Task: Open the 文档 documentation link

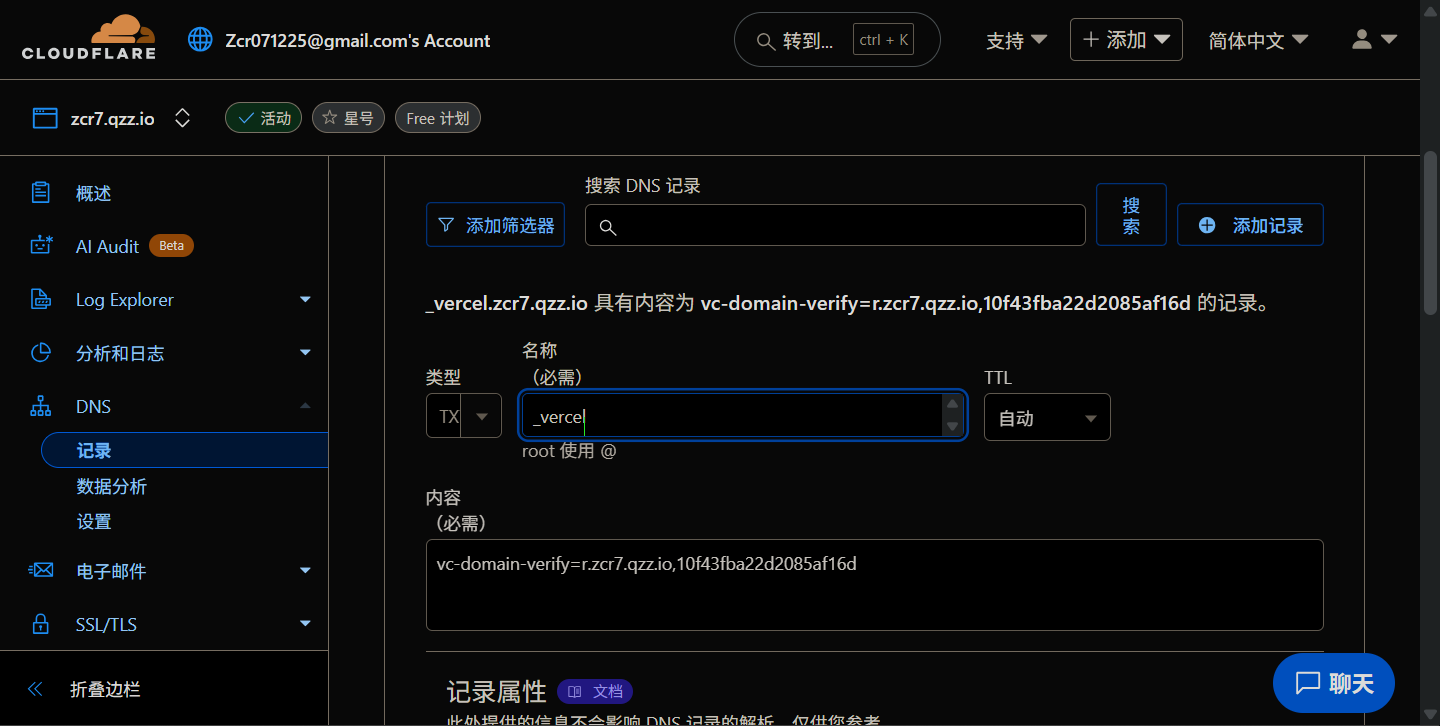Action: (595, 691)
